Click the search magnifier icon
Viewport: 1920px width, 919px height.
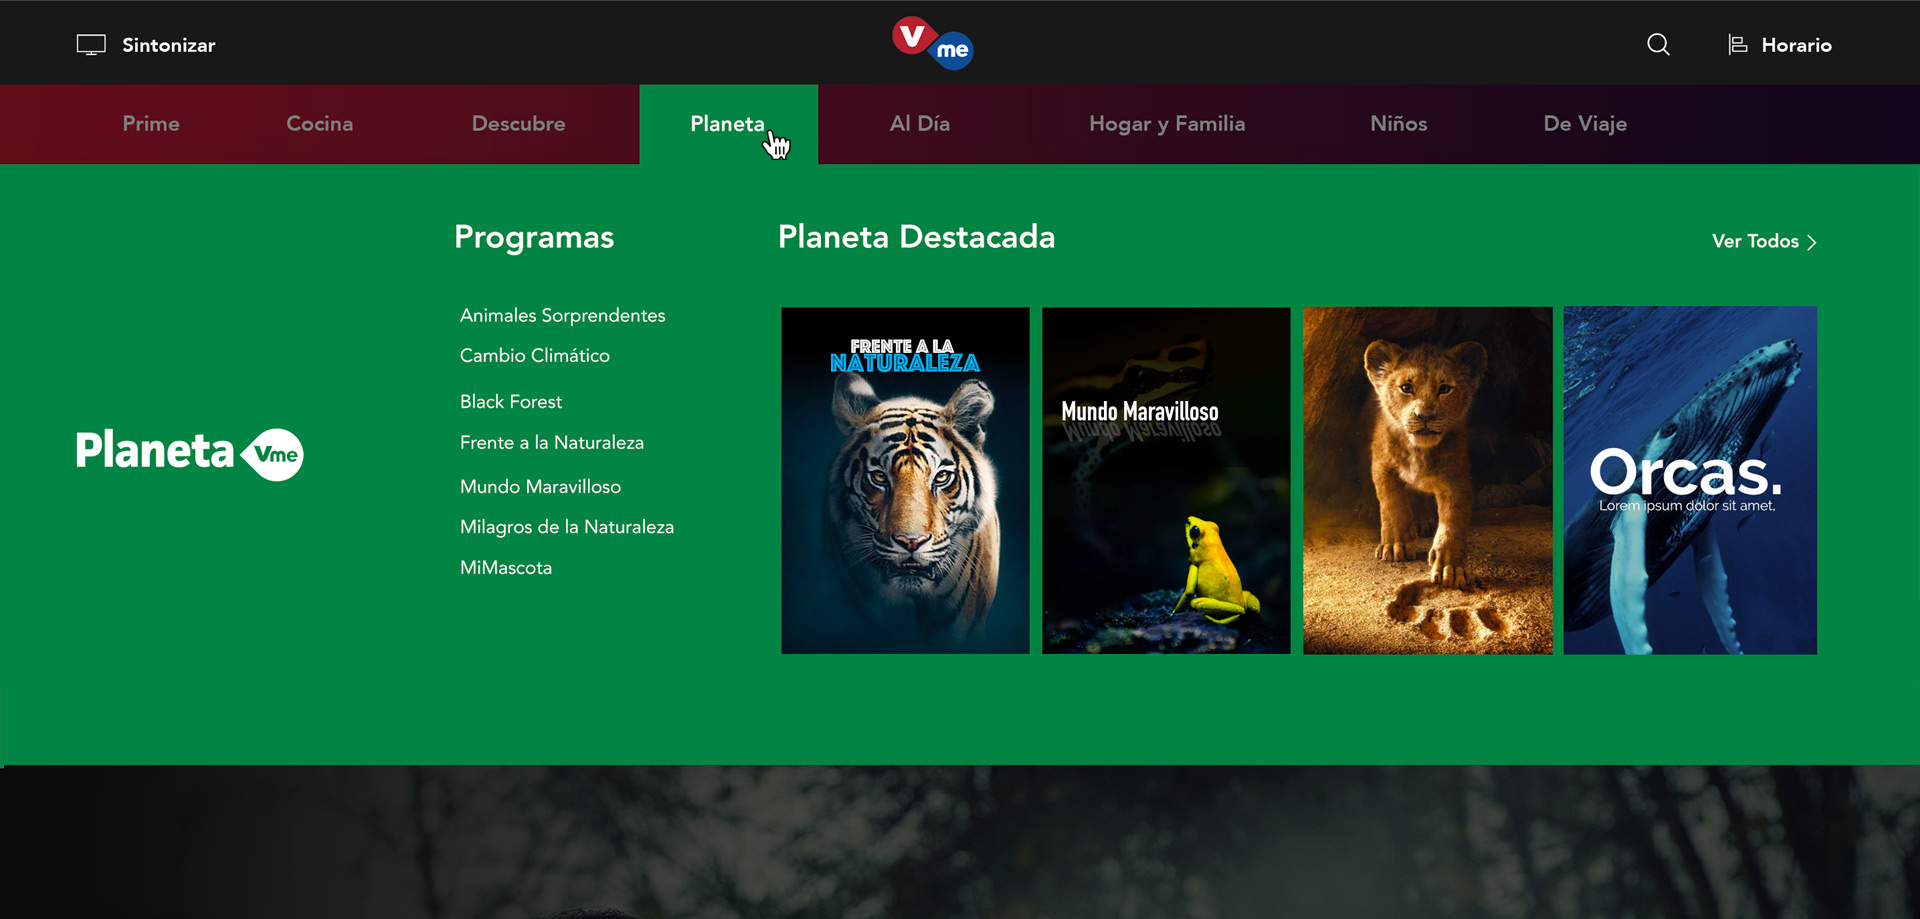point(1658,45)
